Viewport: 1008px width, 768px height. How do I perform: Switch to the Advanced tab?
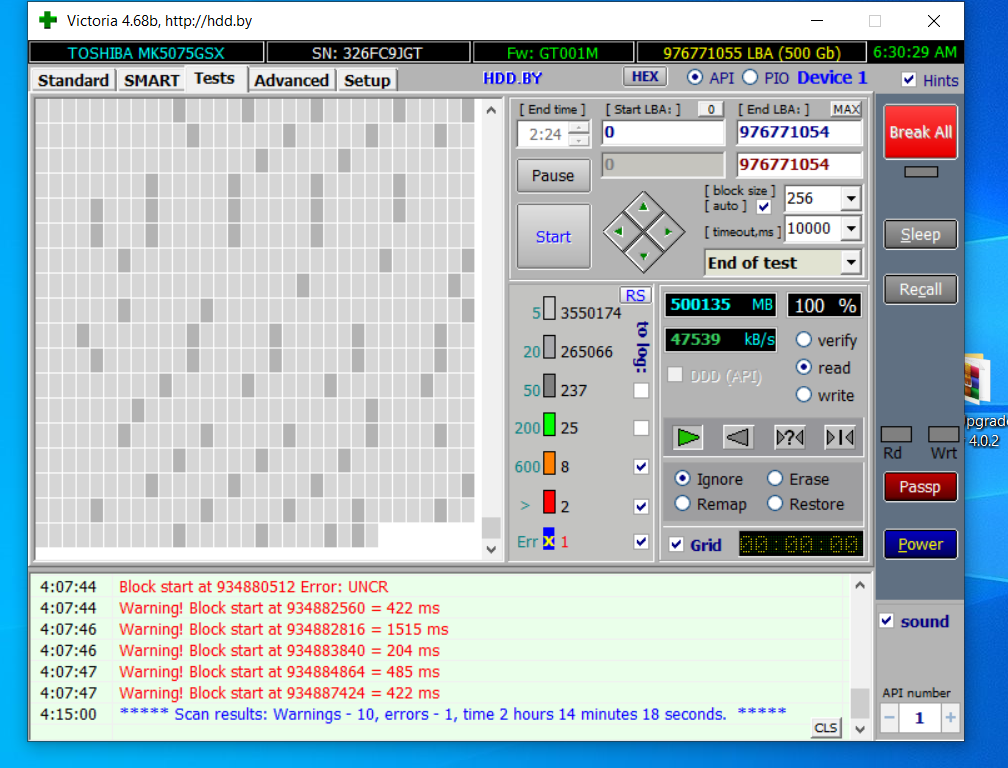point(291,80)
